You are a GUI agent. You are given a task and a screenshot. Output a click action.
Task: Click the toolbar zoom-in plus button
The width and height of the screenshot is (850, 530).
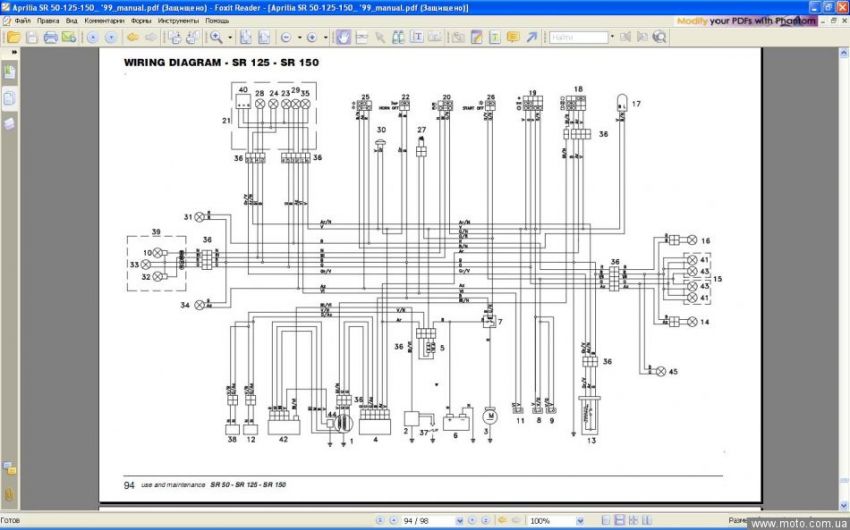pos(312,37)
